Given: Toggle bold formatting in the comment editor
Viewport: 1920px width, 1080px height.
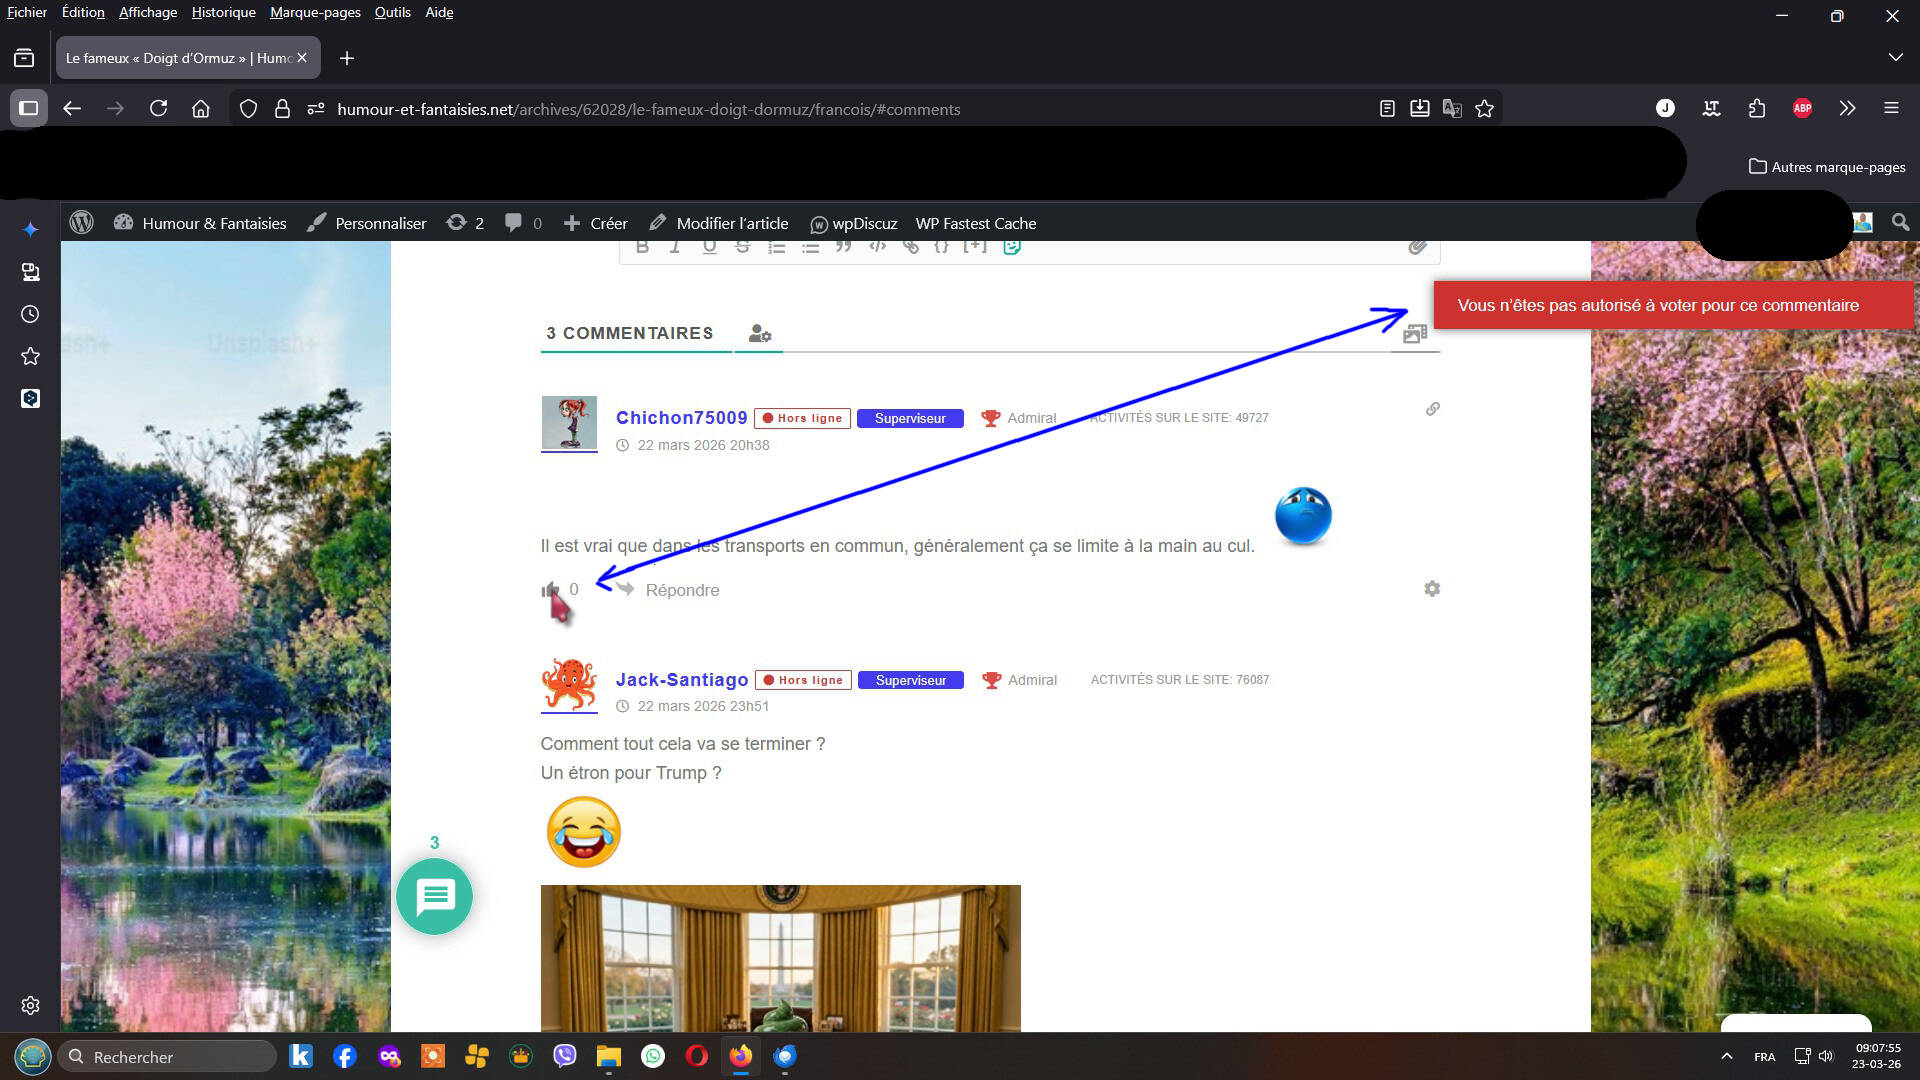Looking at the screenshot, I should 642,246.
